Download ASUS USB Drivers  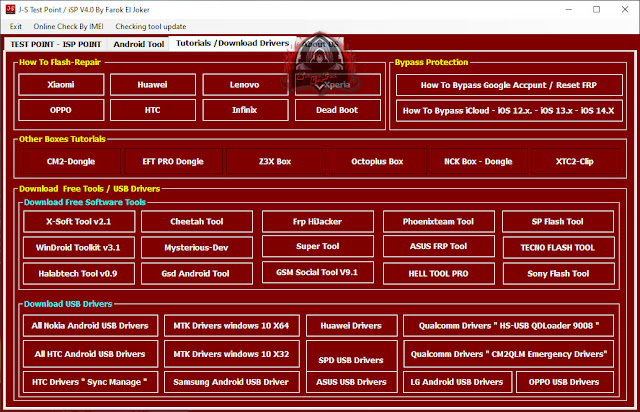(x=351, y=382)
